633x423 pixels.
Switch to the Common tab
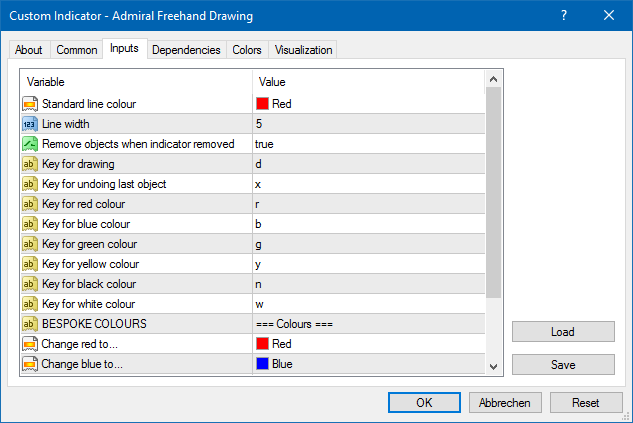coord(77,50)
